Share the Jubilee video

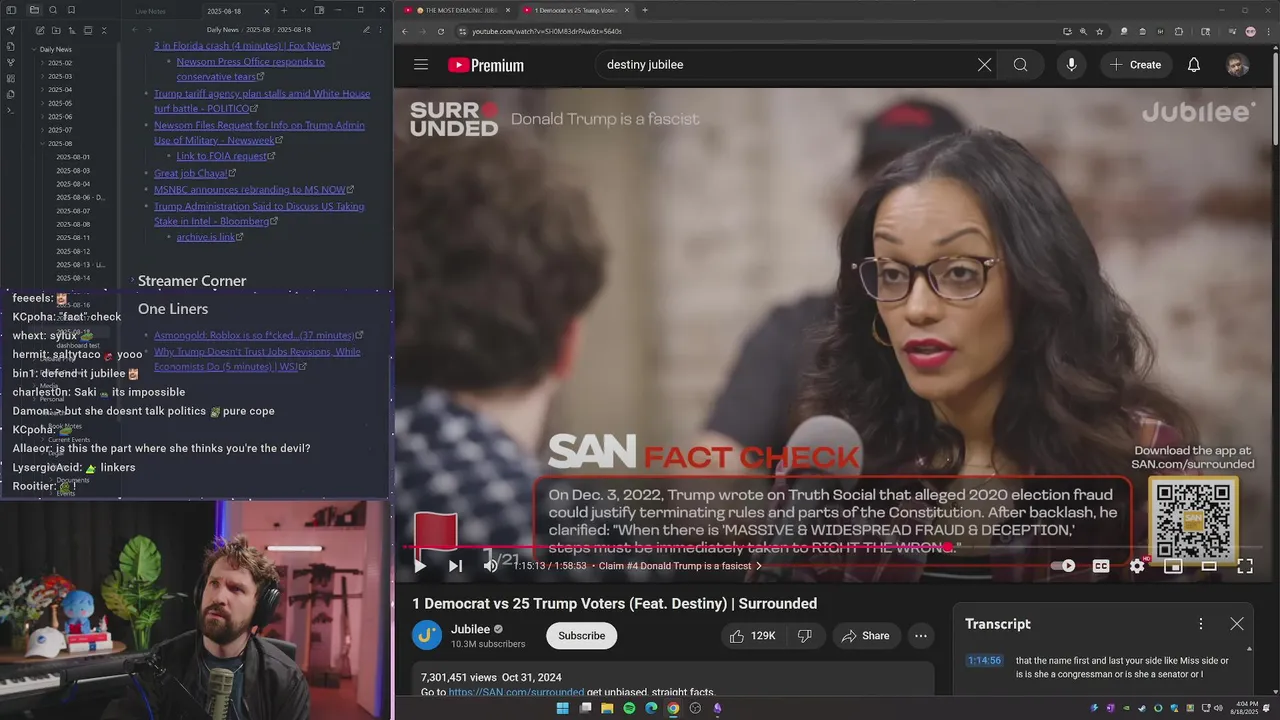pyautogui.click(x=866, y=636)
